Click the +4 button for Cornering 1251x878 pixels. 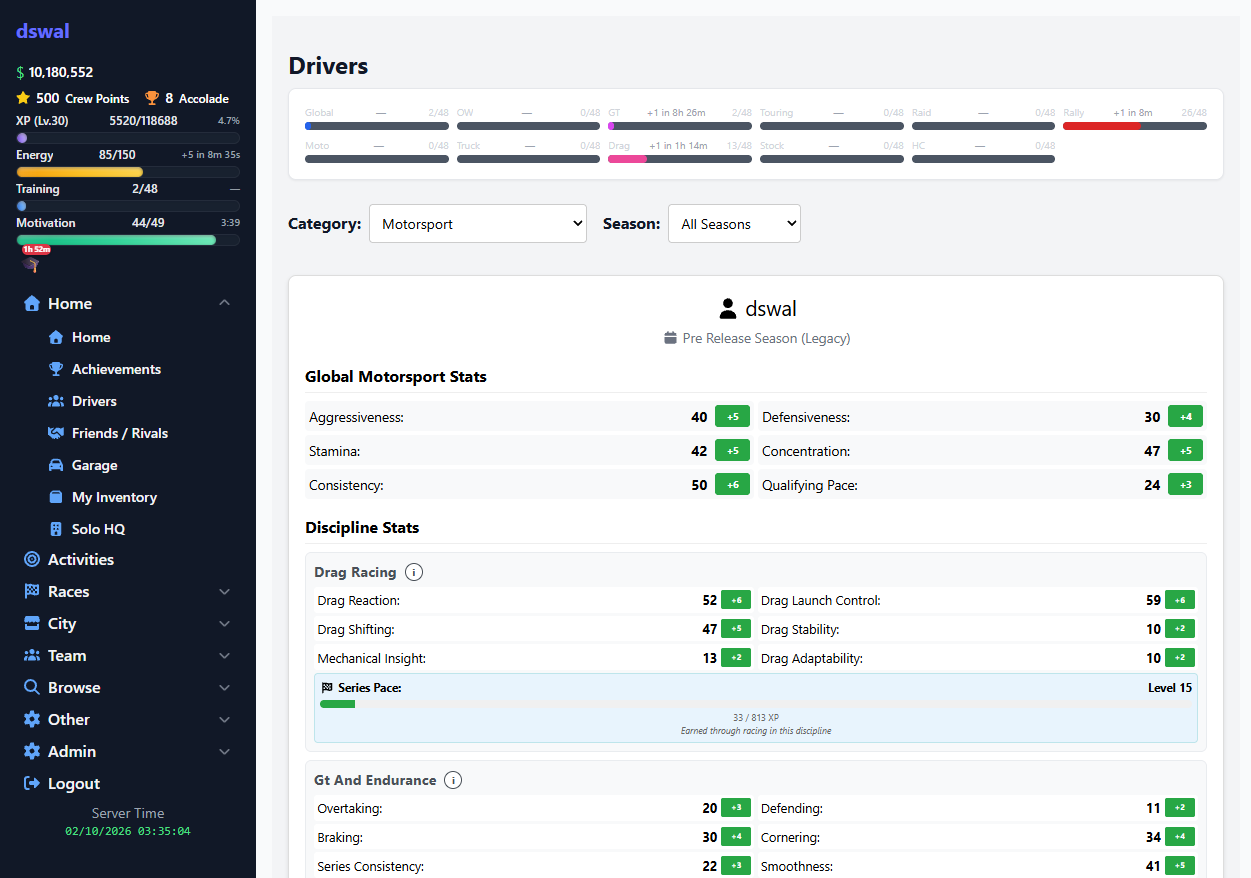click(x=1180, y=837)
